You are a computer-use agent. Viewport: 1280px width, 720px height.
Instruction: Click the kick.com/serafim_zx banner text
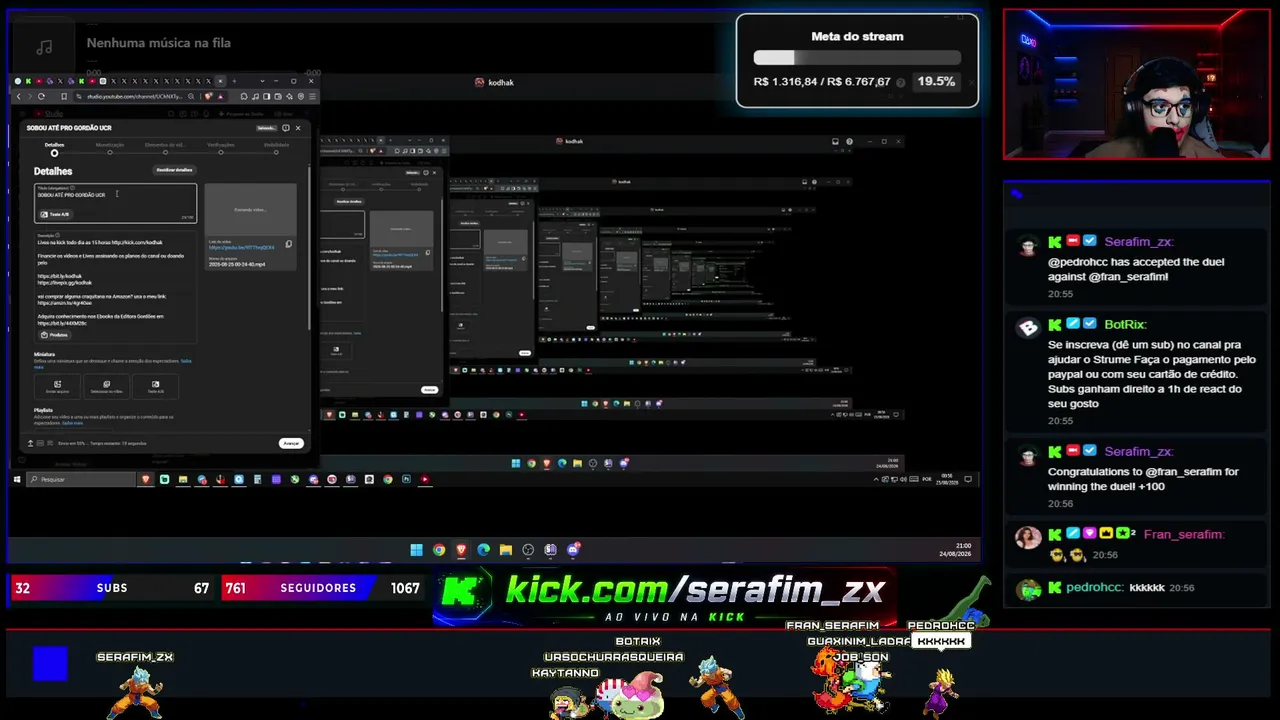(695, 590)
